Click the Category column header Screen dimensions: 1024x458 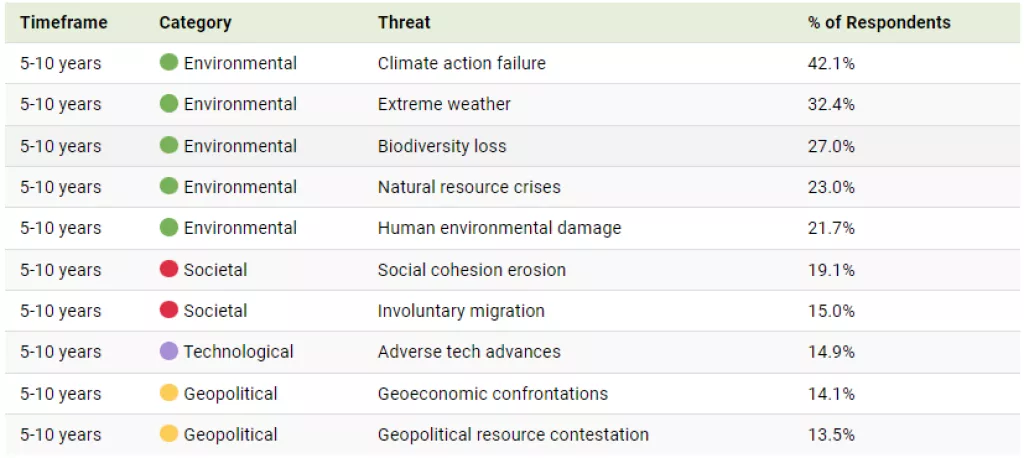coord(195,22)
